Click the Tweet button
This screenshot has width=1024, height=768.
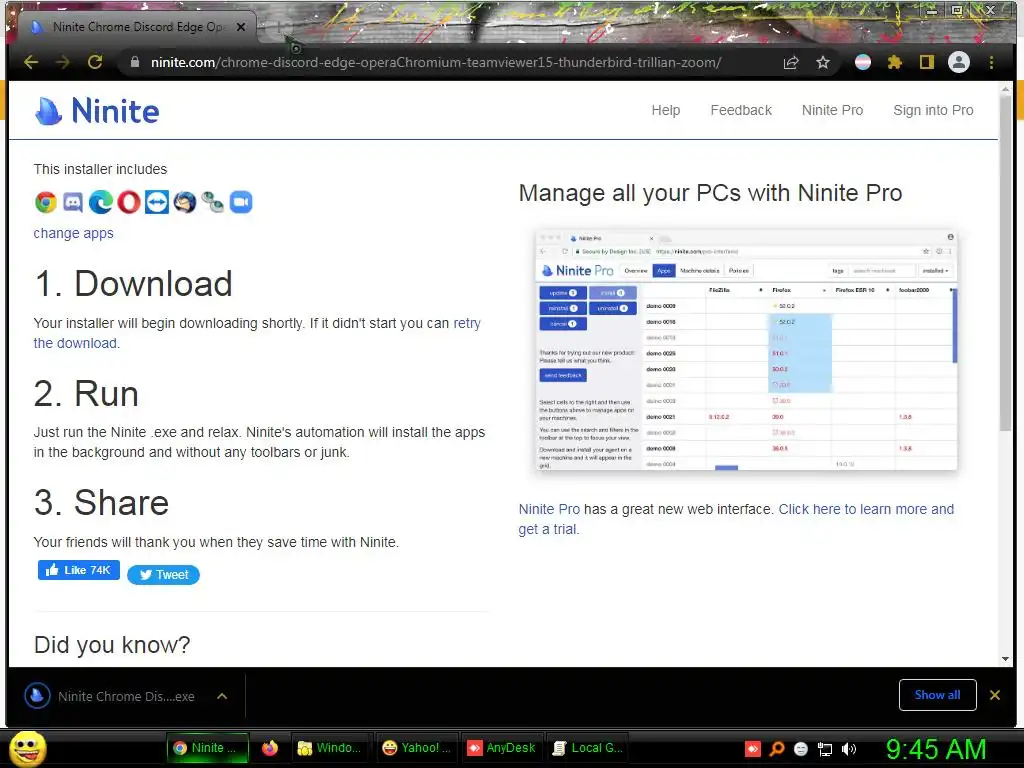[x=163, y=575]
